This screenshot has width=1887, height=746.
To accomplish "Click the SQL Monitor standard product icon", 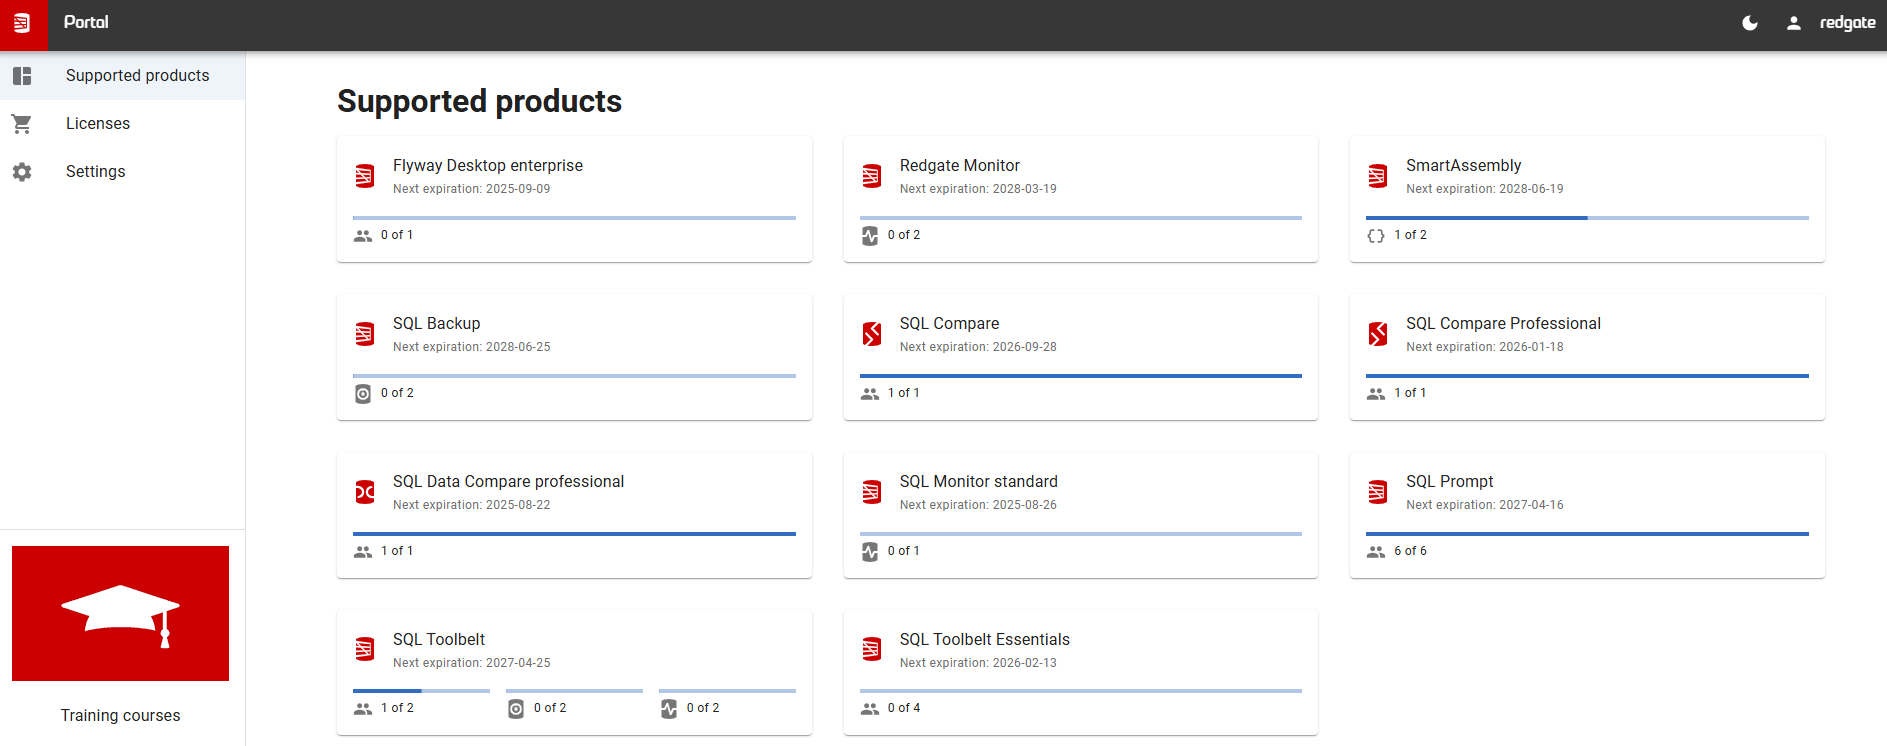I will pos(872,492).
